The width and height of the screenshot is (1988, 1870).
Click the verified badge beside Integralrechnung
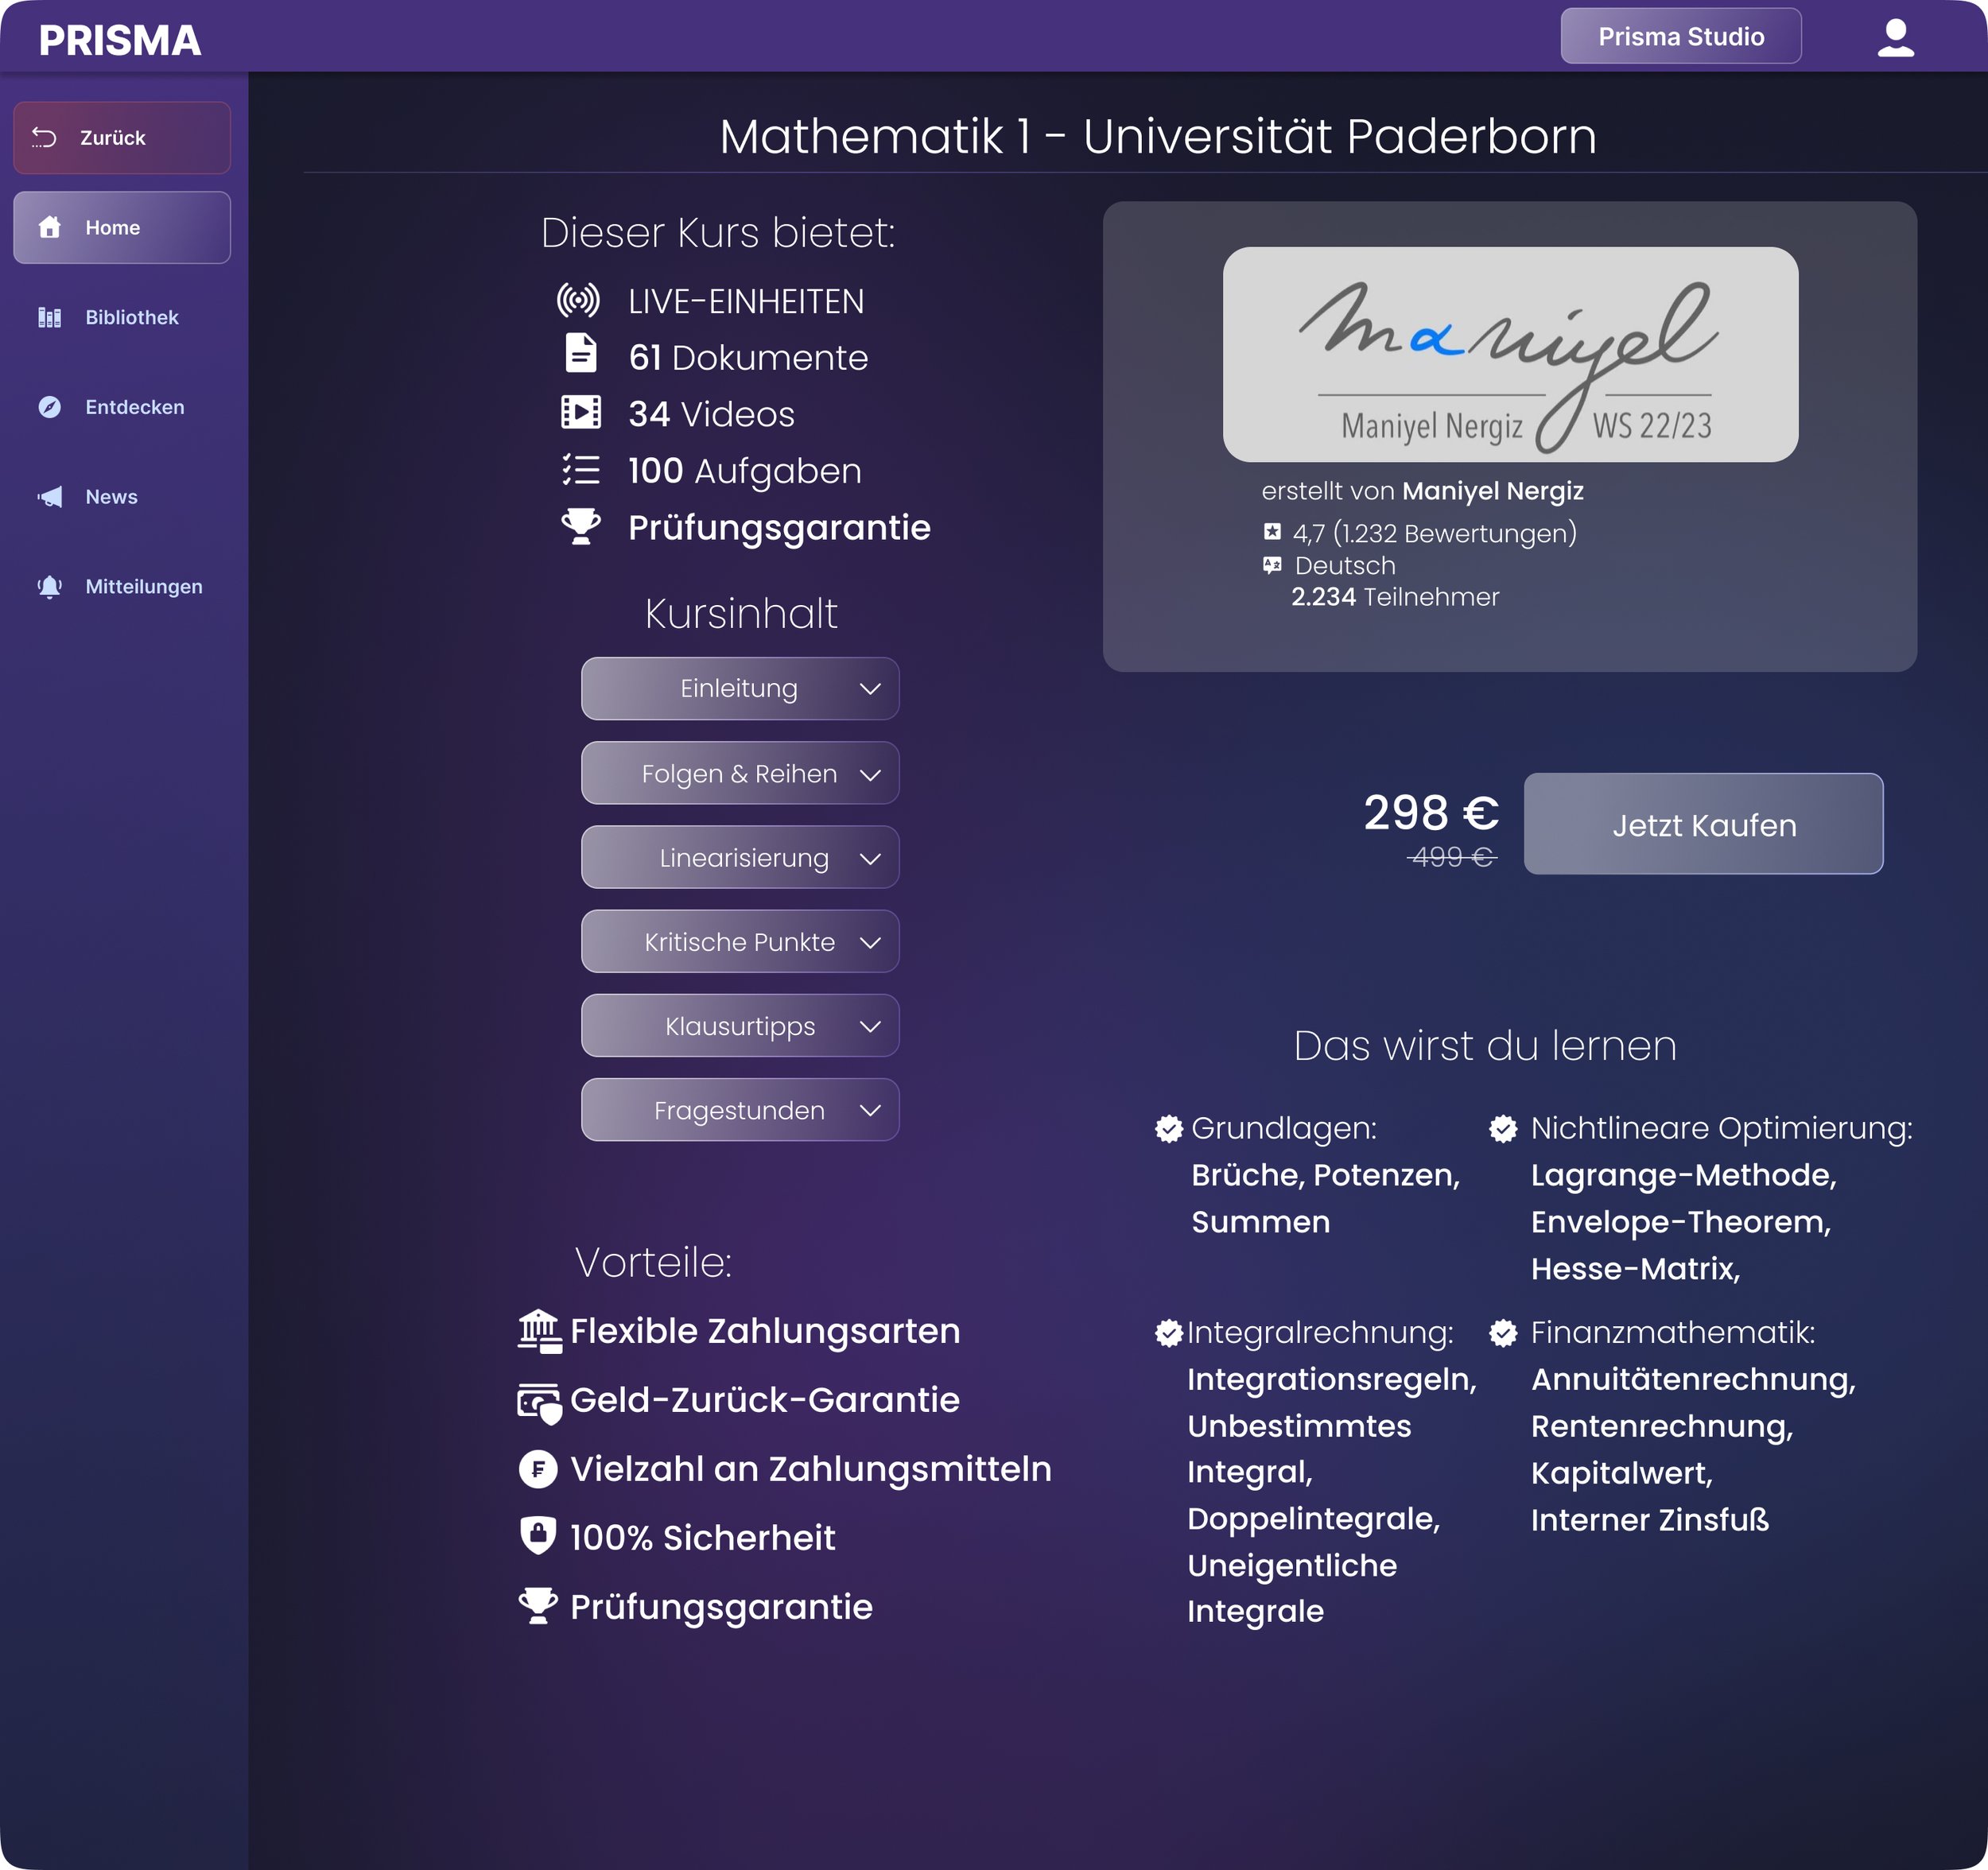1169,1333
